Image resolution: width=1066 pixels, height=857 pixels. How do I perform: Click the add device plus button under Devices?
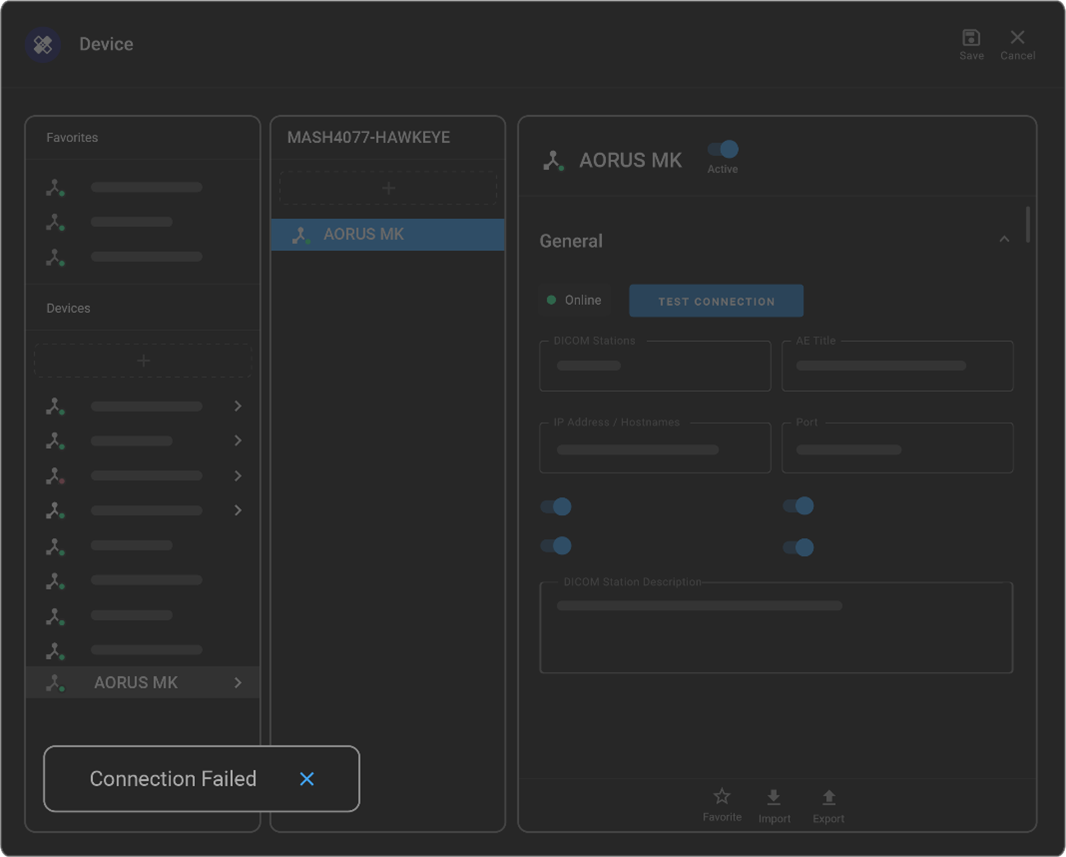point(143,360)
